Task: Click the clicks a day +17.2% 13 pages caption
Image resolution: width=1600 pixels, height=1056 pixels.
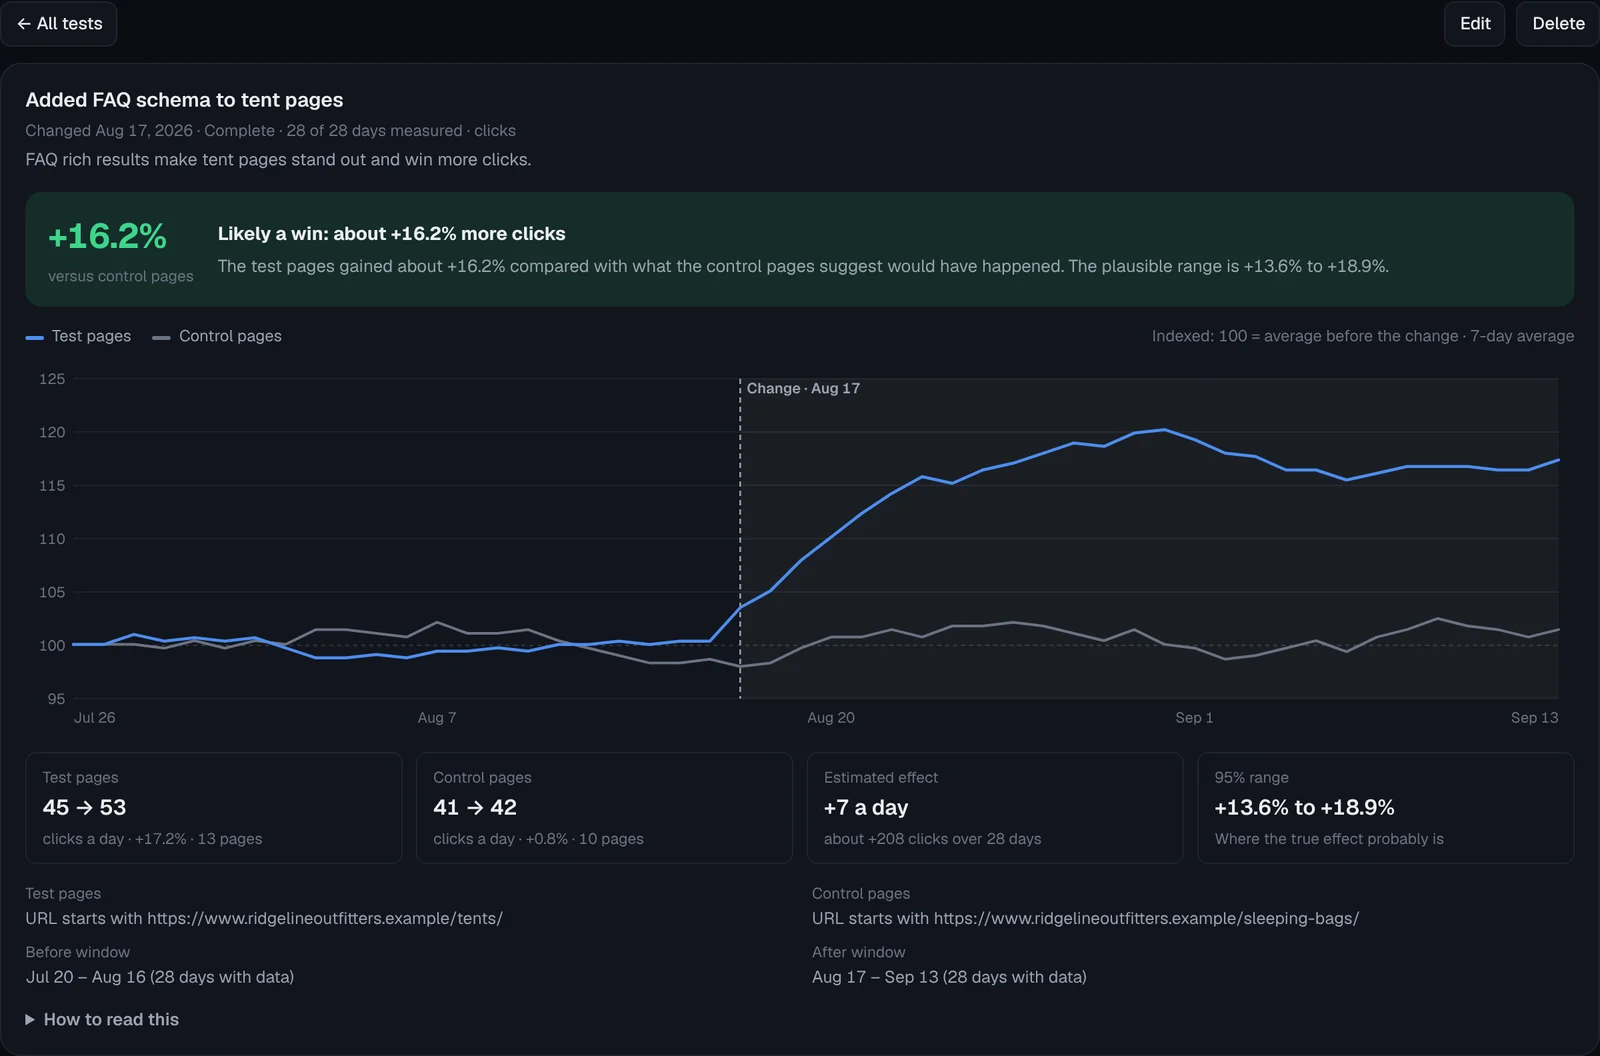Action: [152, 839]
